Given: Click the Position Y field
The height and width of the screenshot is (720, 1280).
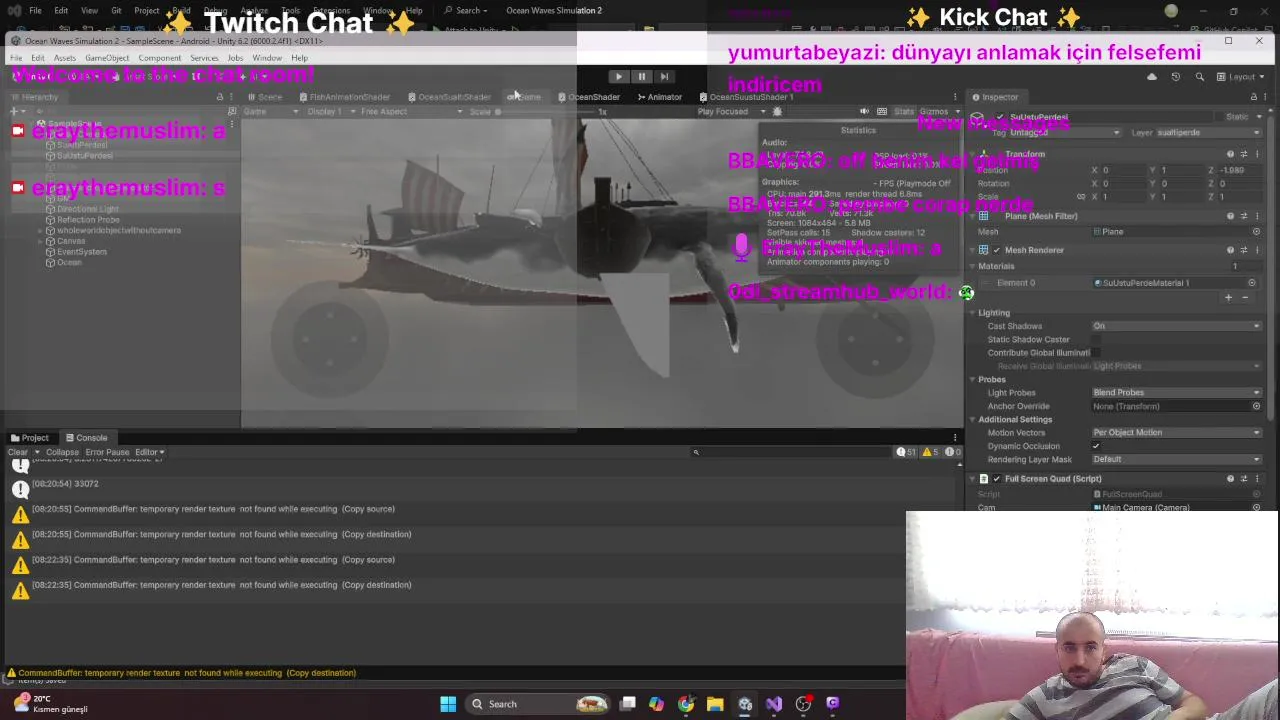Looking at the screenshot, I should click(1183, 170).
